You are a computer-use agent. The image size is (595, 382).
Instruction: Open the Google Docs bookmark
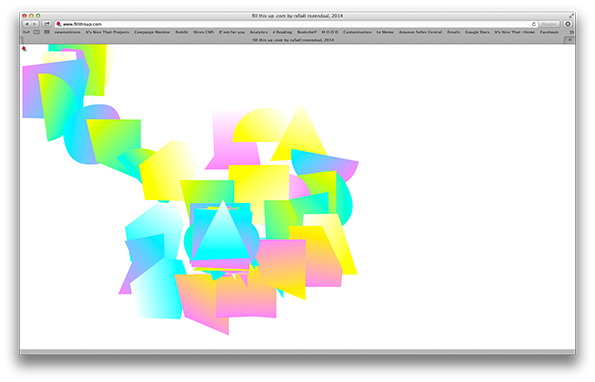[x=477, y=32]
